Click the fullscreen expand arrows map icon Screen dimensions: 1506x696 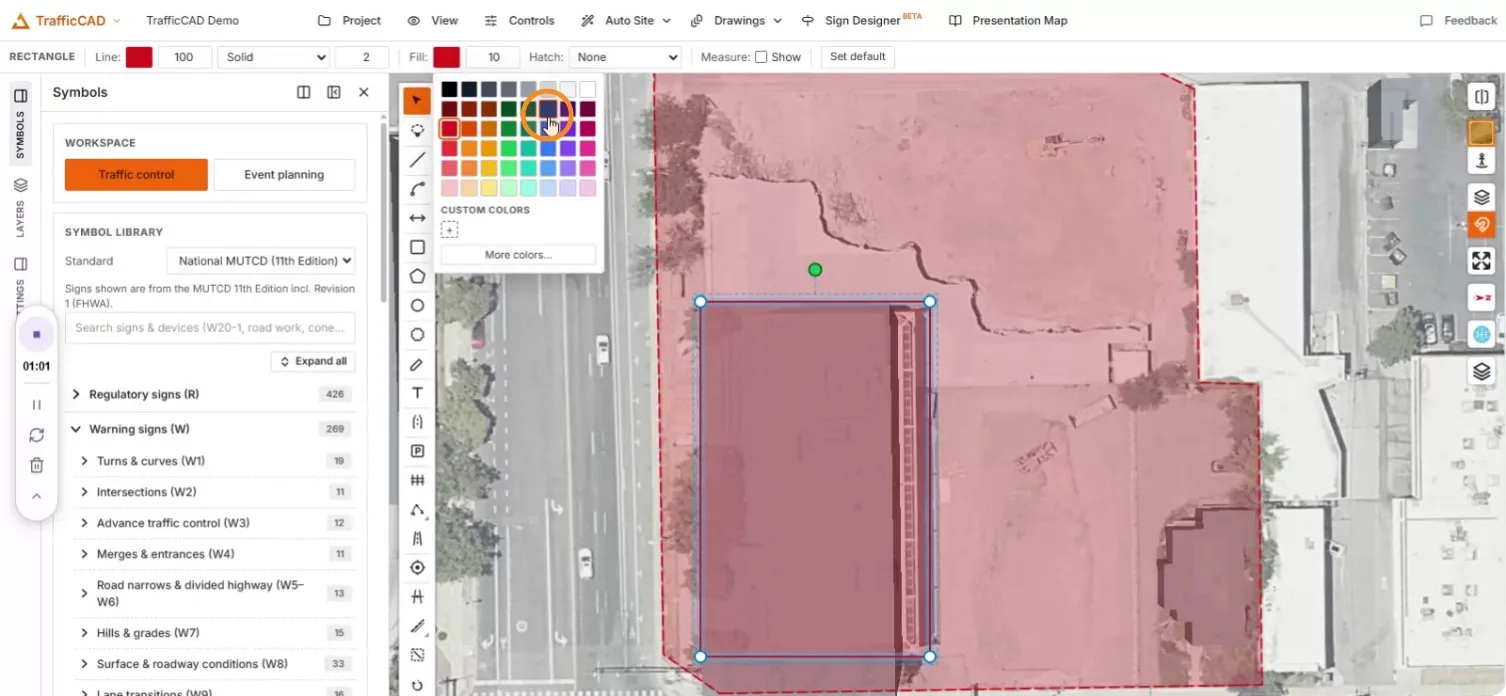pos(1481,261)
